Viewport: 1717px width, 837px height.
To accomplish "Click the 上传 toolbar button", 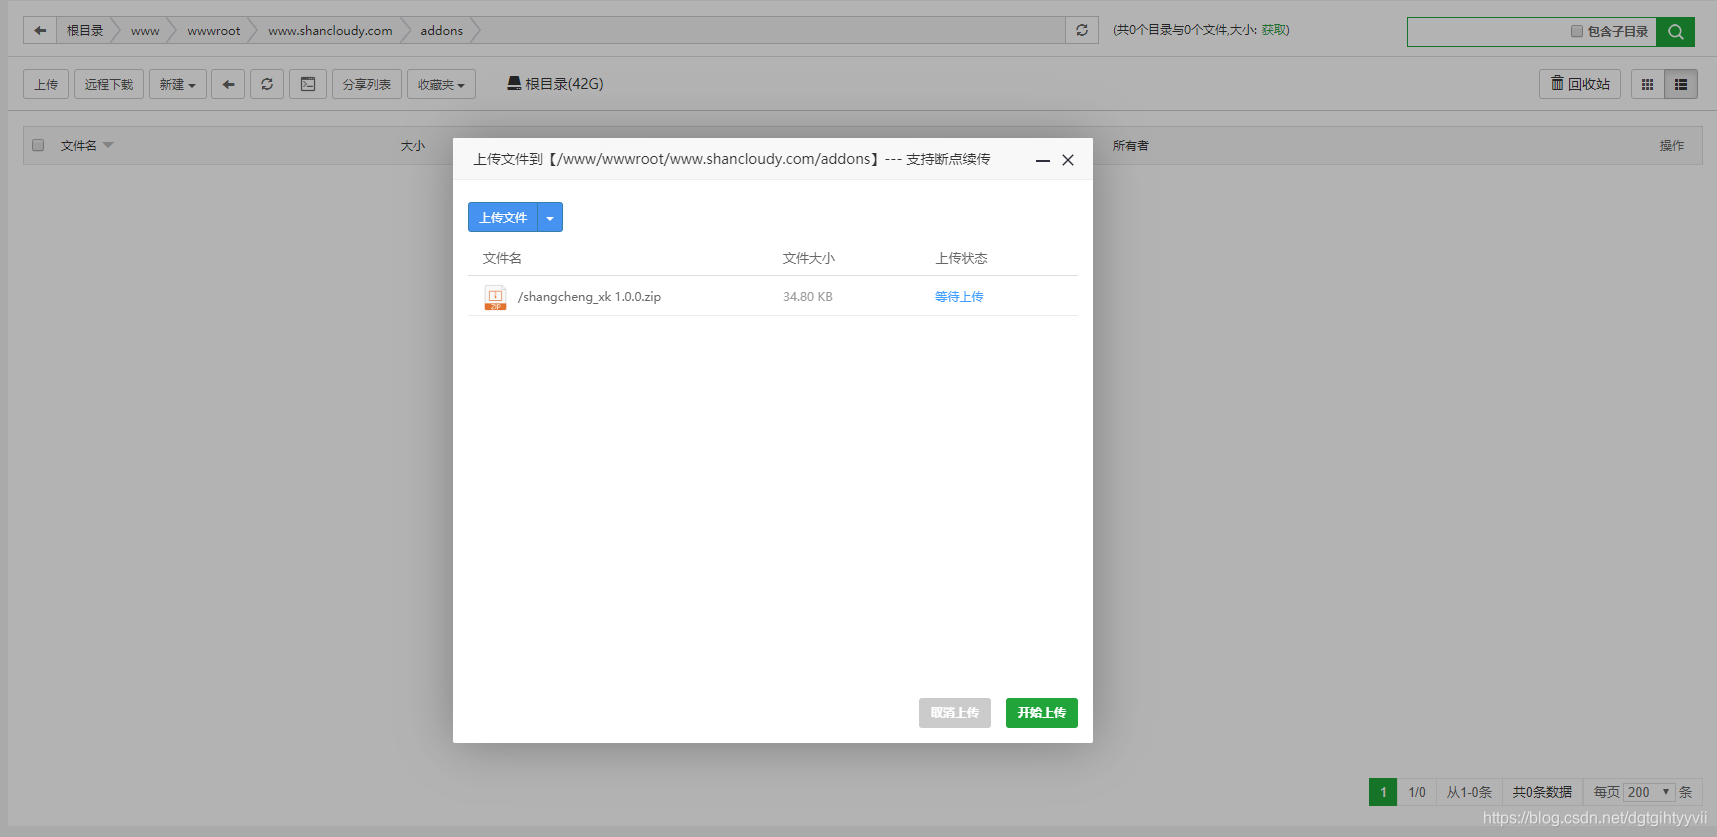I will click(46, 84).
